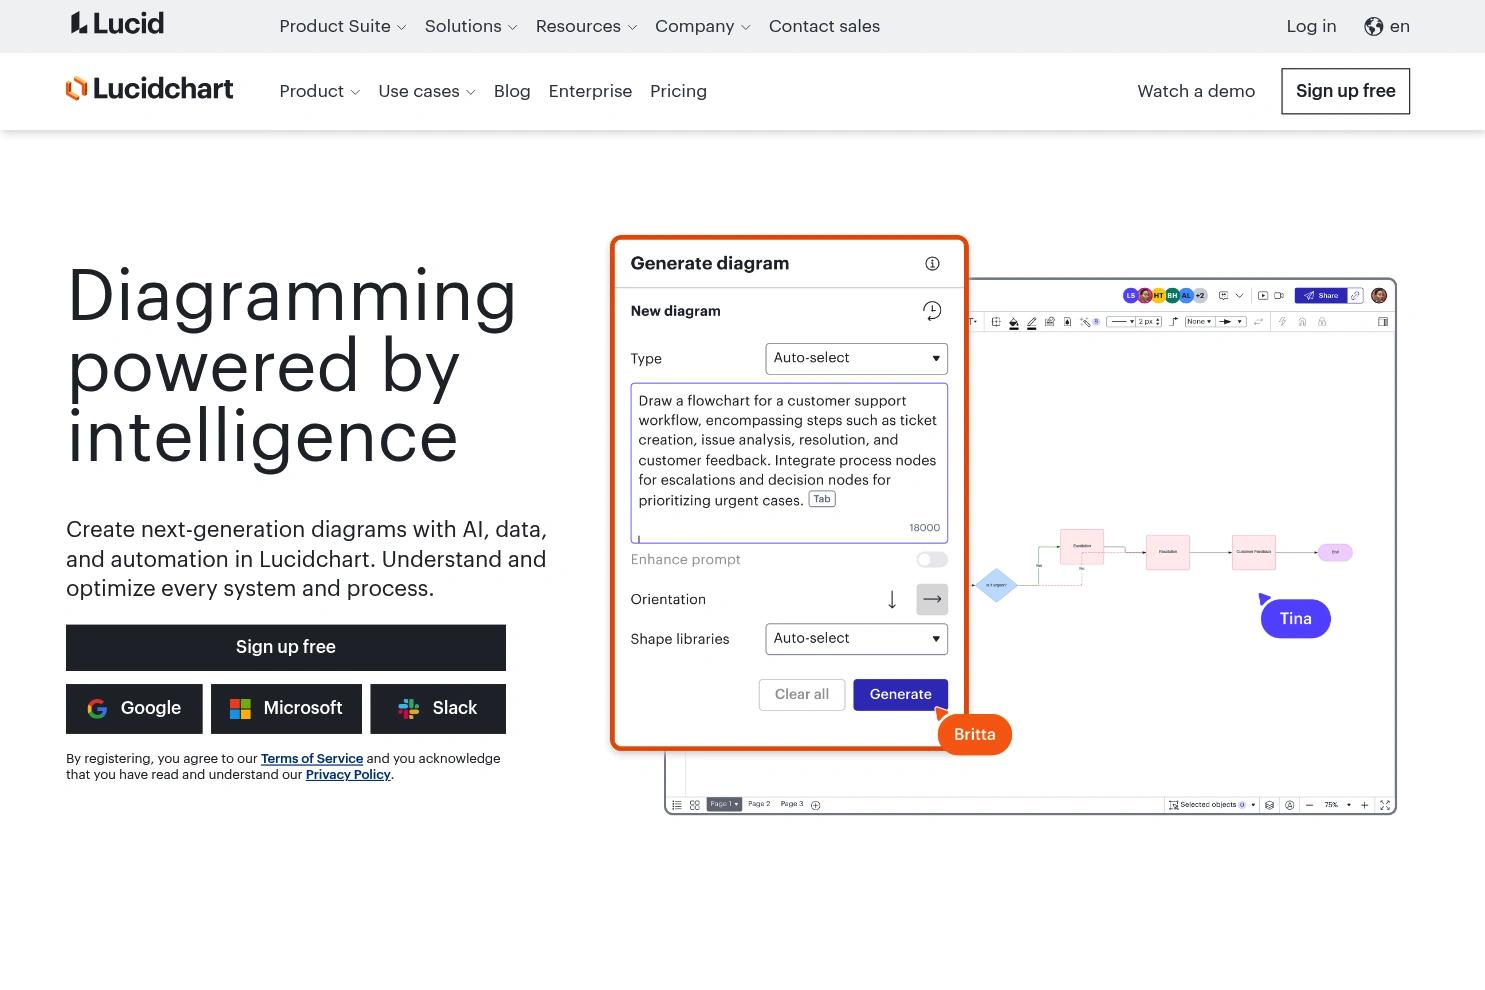
Task: Click the zoom out minus icon
Action: 1309,805
